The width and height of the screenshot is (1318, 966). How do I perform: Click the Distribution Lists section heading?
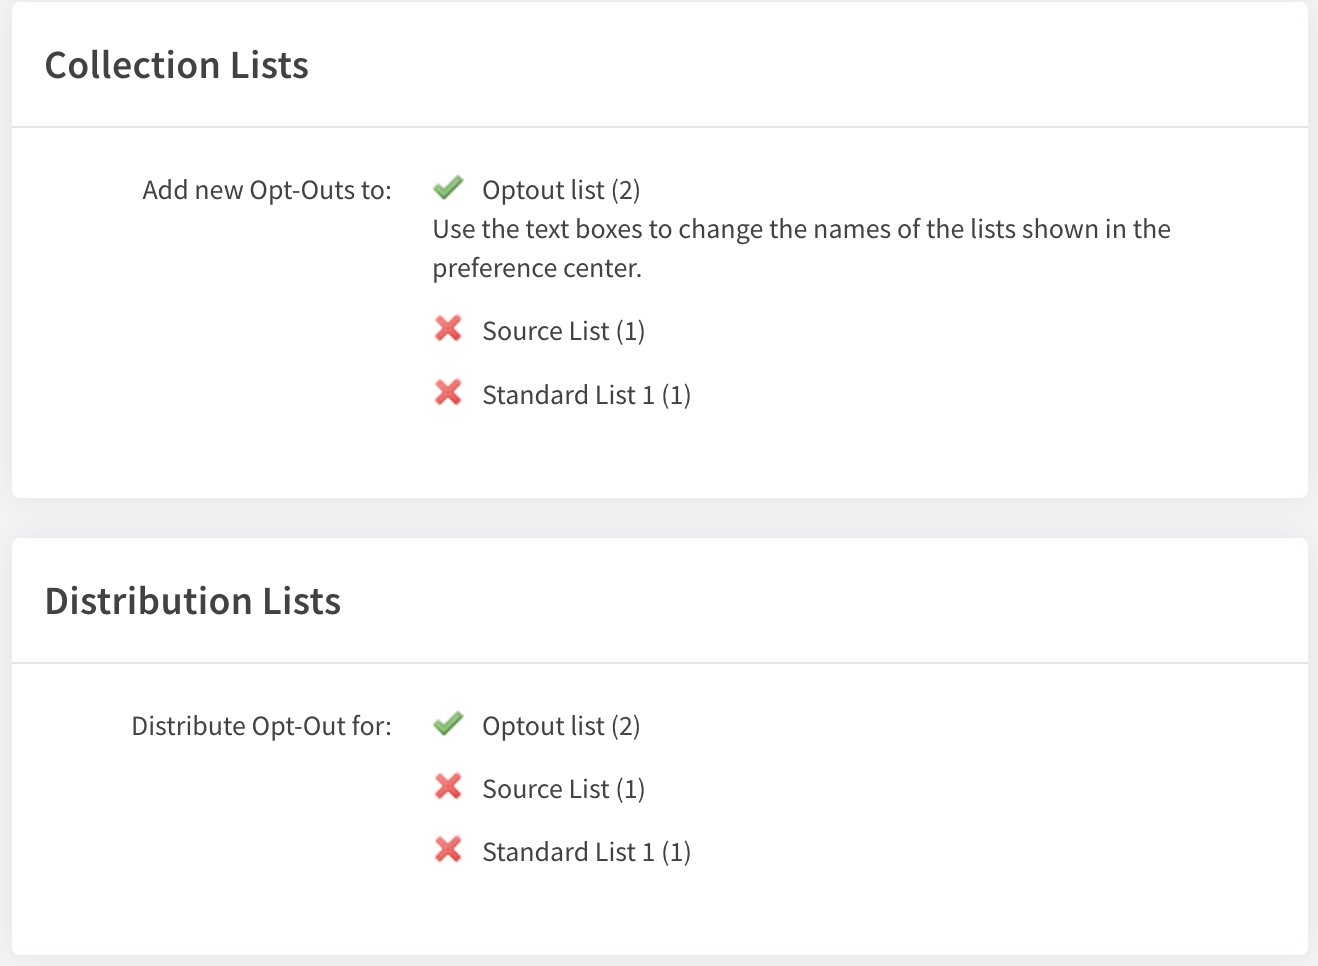[x=193, y=601]
